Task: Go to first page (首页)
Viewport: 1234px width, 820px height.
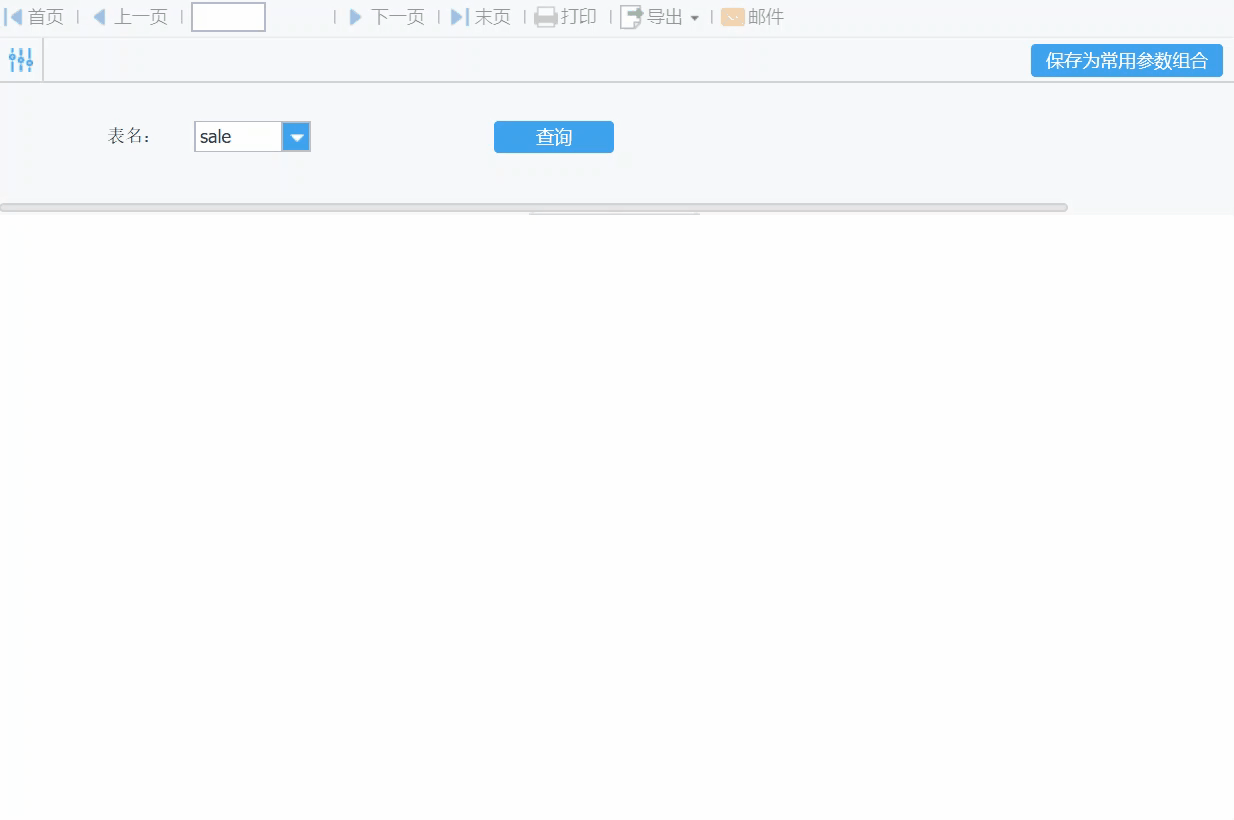Action: tap(34, 17)
